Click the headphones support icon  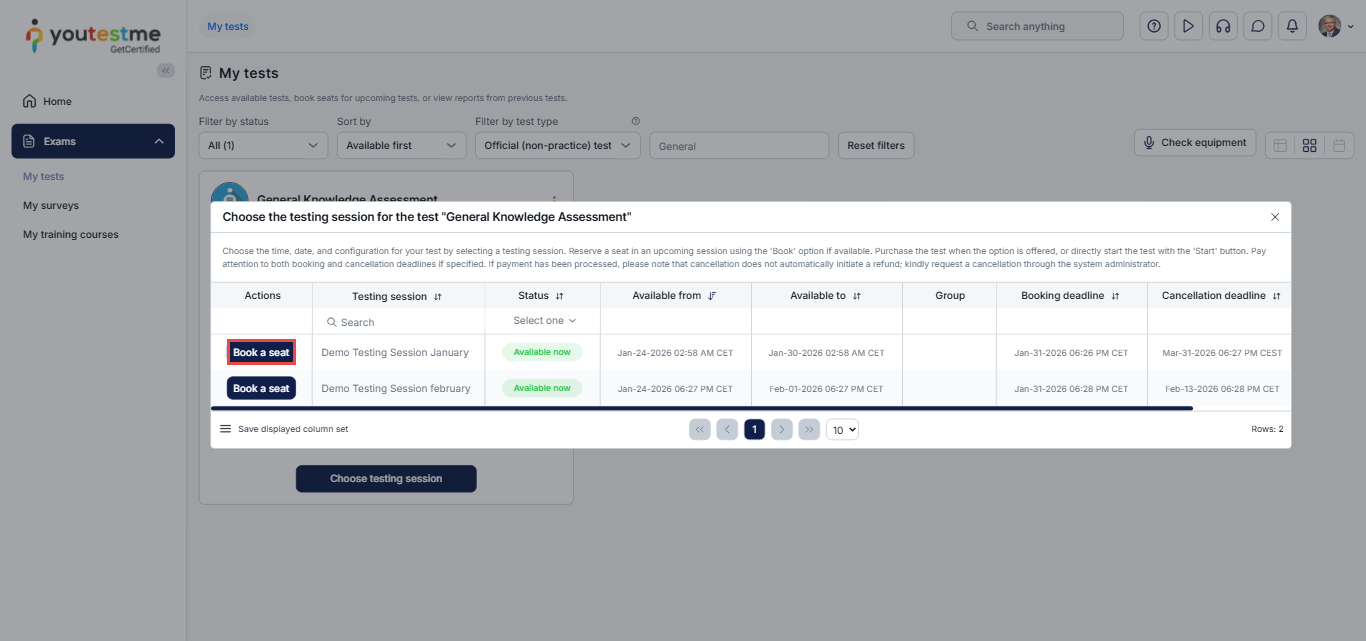point(1222,27)
